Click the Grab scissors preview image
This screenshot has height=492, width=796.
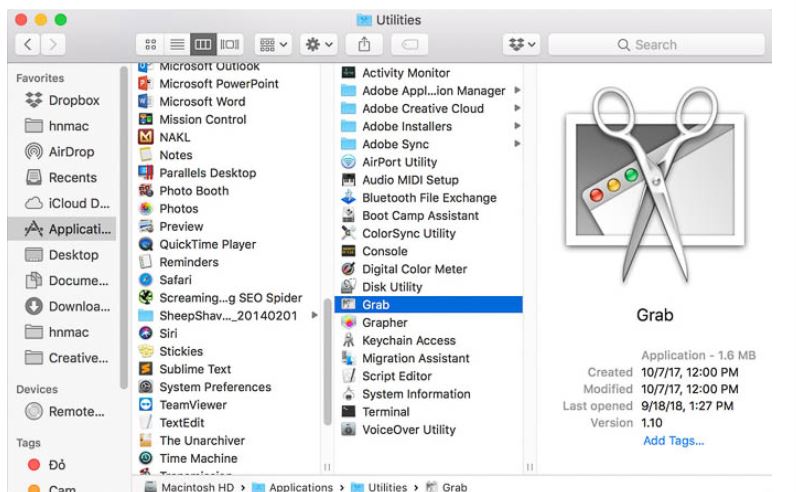click(655, 185)
